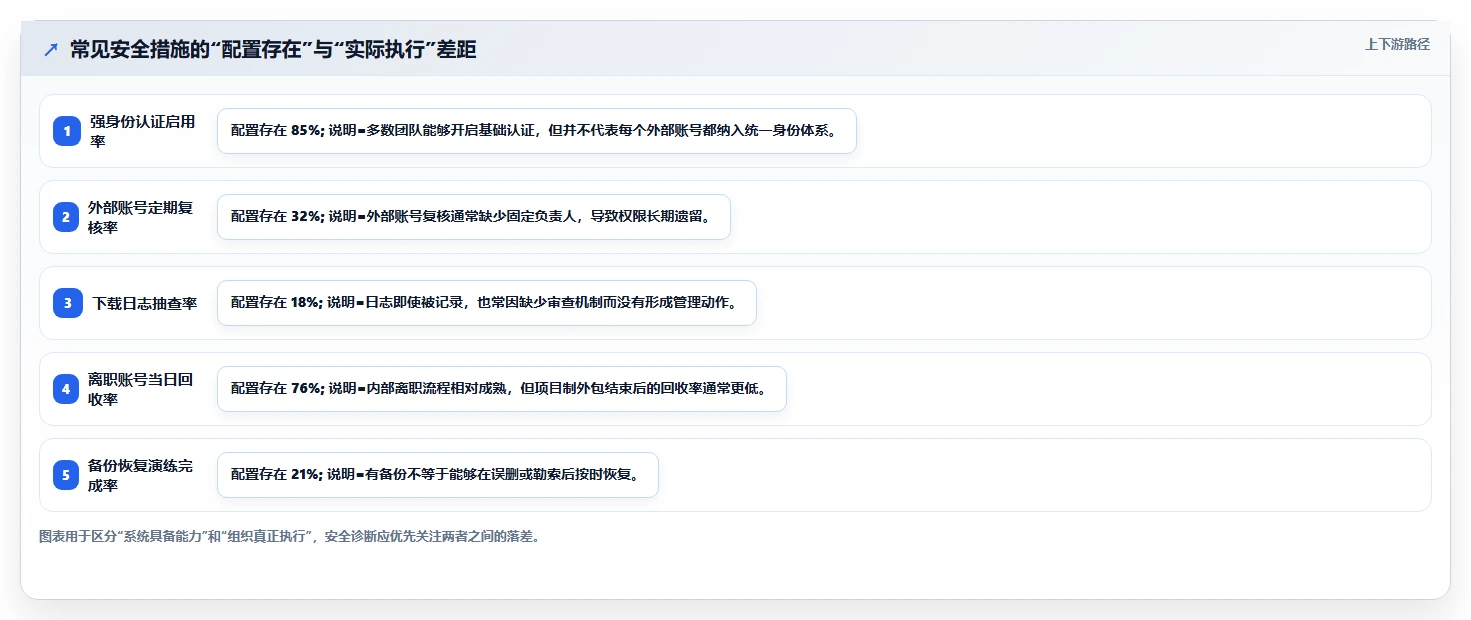The height and width of the screenshot is (620, 1471).
Task: Select the 离职账号当日回收率 row label
Action: 140,389
